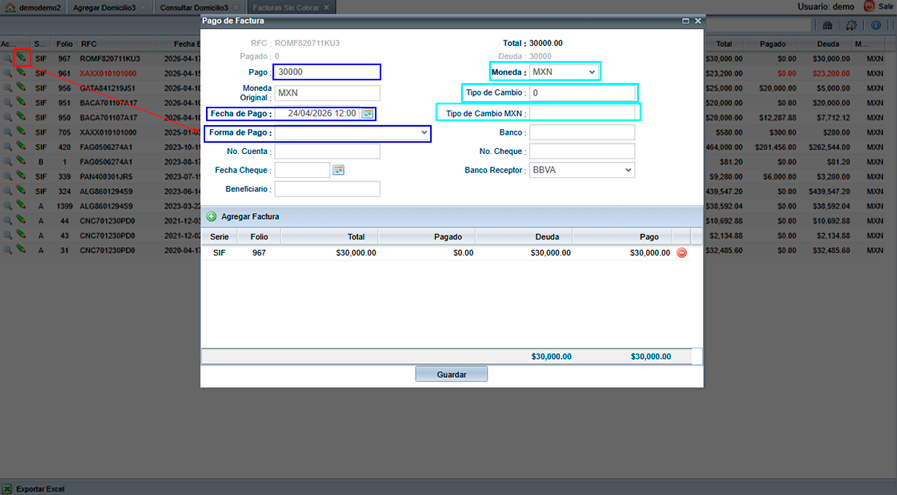The width and height of the screenshot is (897, 495).
Task: Remove invoice 967 with red minus icon
Action: pos(682,253)
